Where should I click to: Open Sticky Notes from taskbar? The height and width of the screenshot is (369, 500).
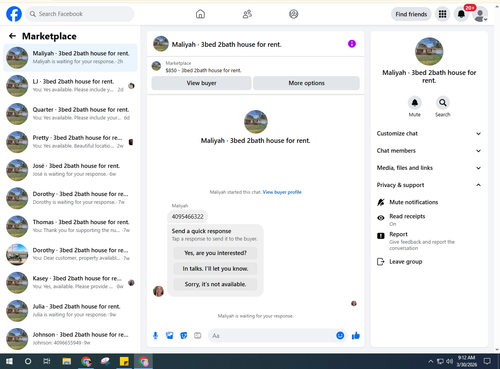(124, 361)
